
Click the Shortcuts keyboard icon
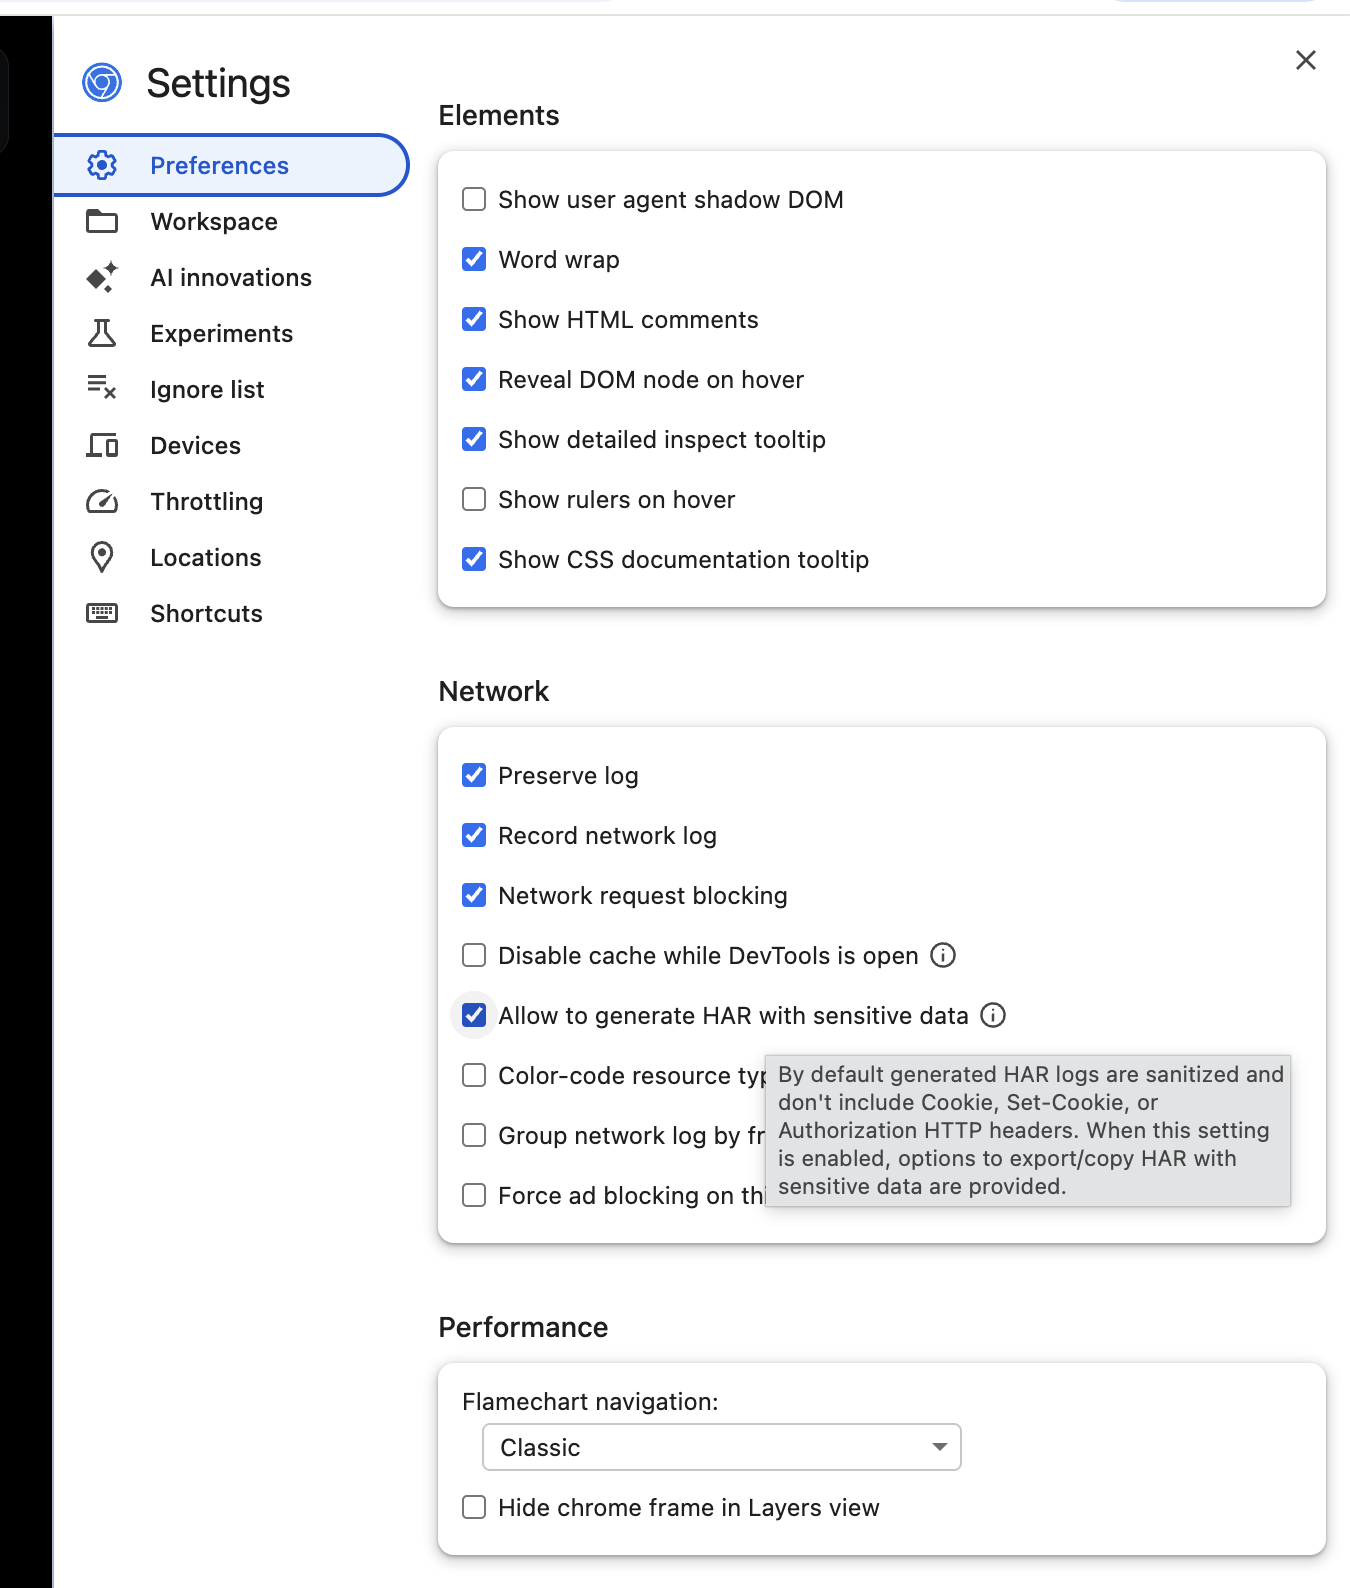click(101, 613)
